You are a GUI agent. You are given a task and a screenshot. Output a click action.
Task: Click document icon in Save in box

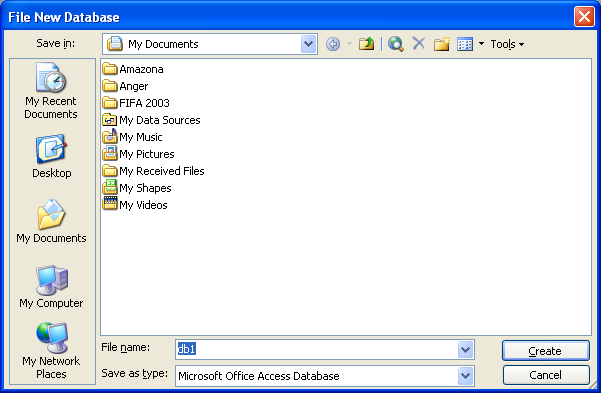115,44
